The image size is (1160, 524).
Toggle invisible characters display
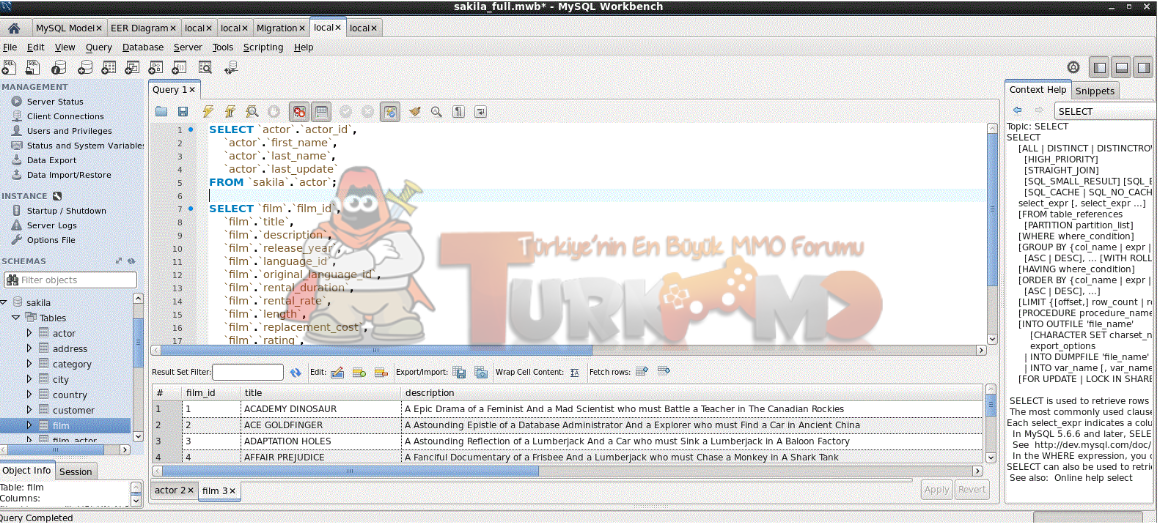(459, 112)
